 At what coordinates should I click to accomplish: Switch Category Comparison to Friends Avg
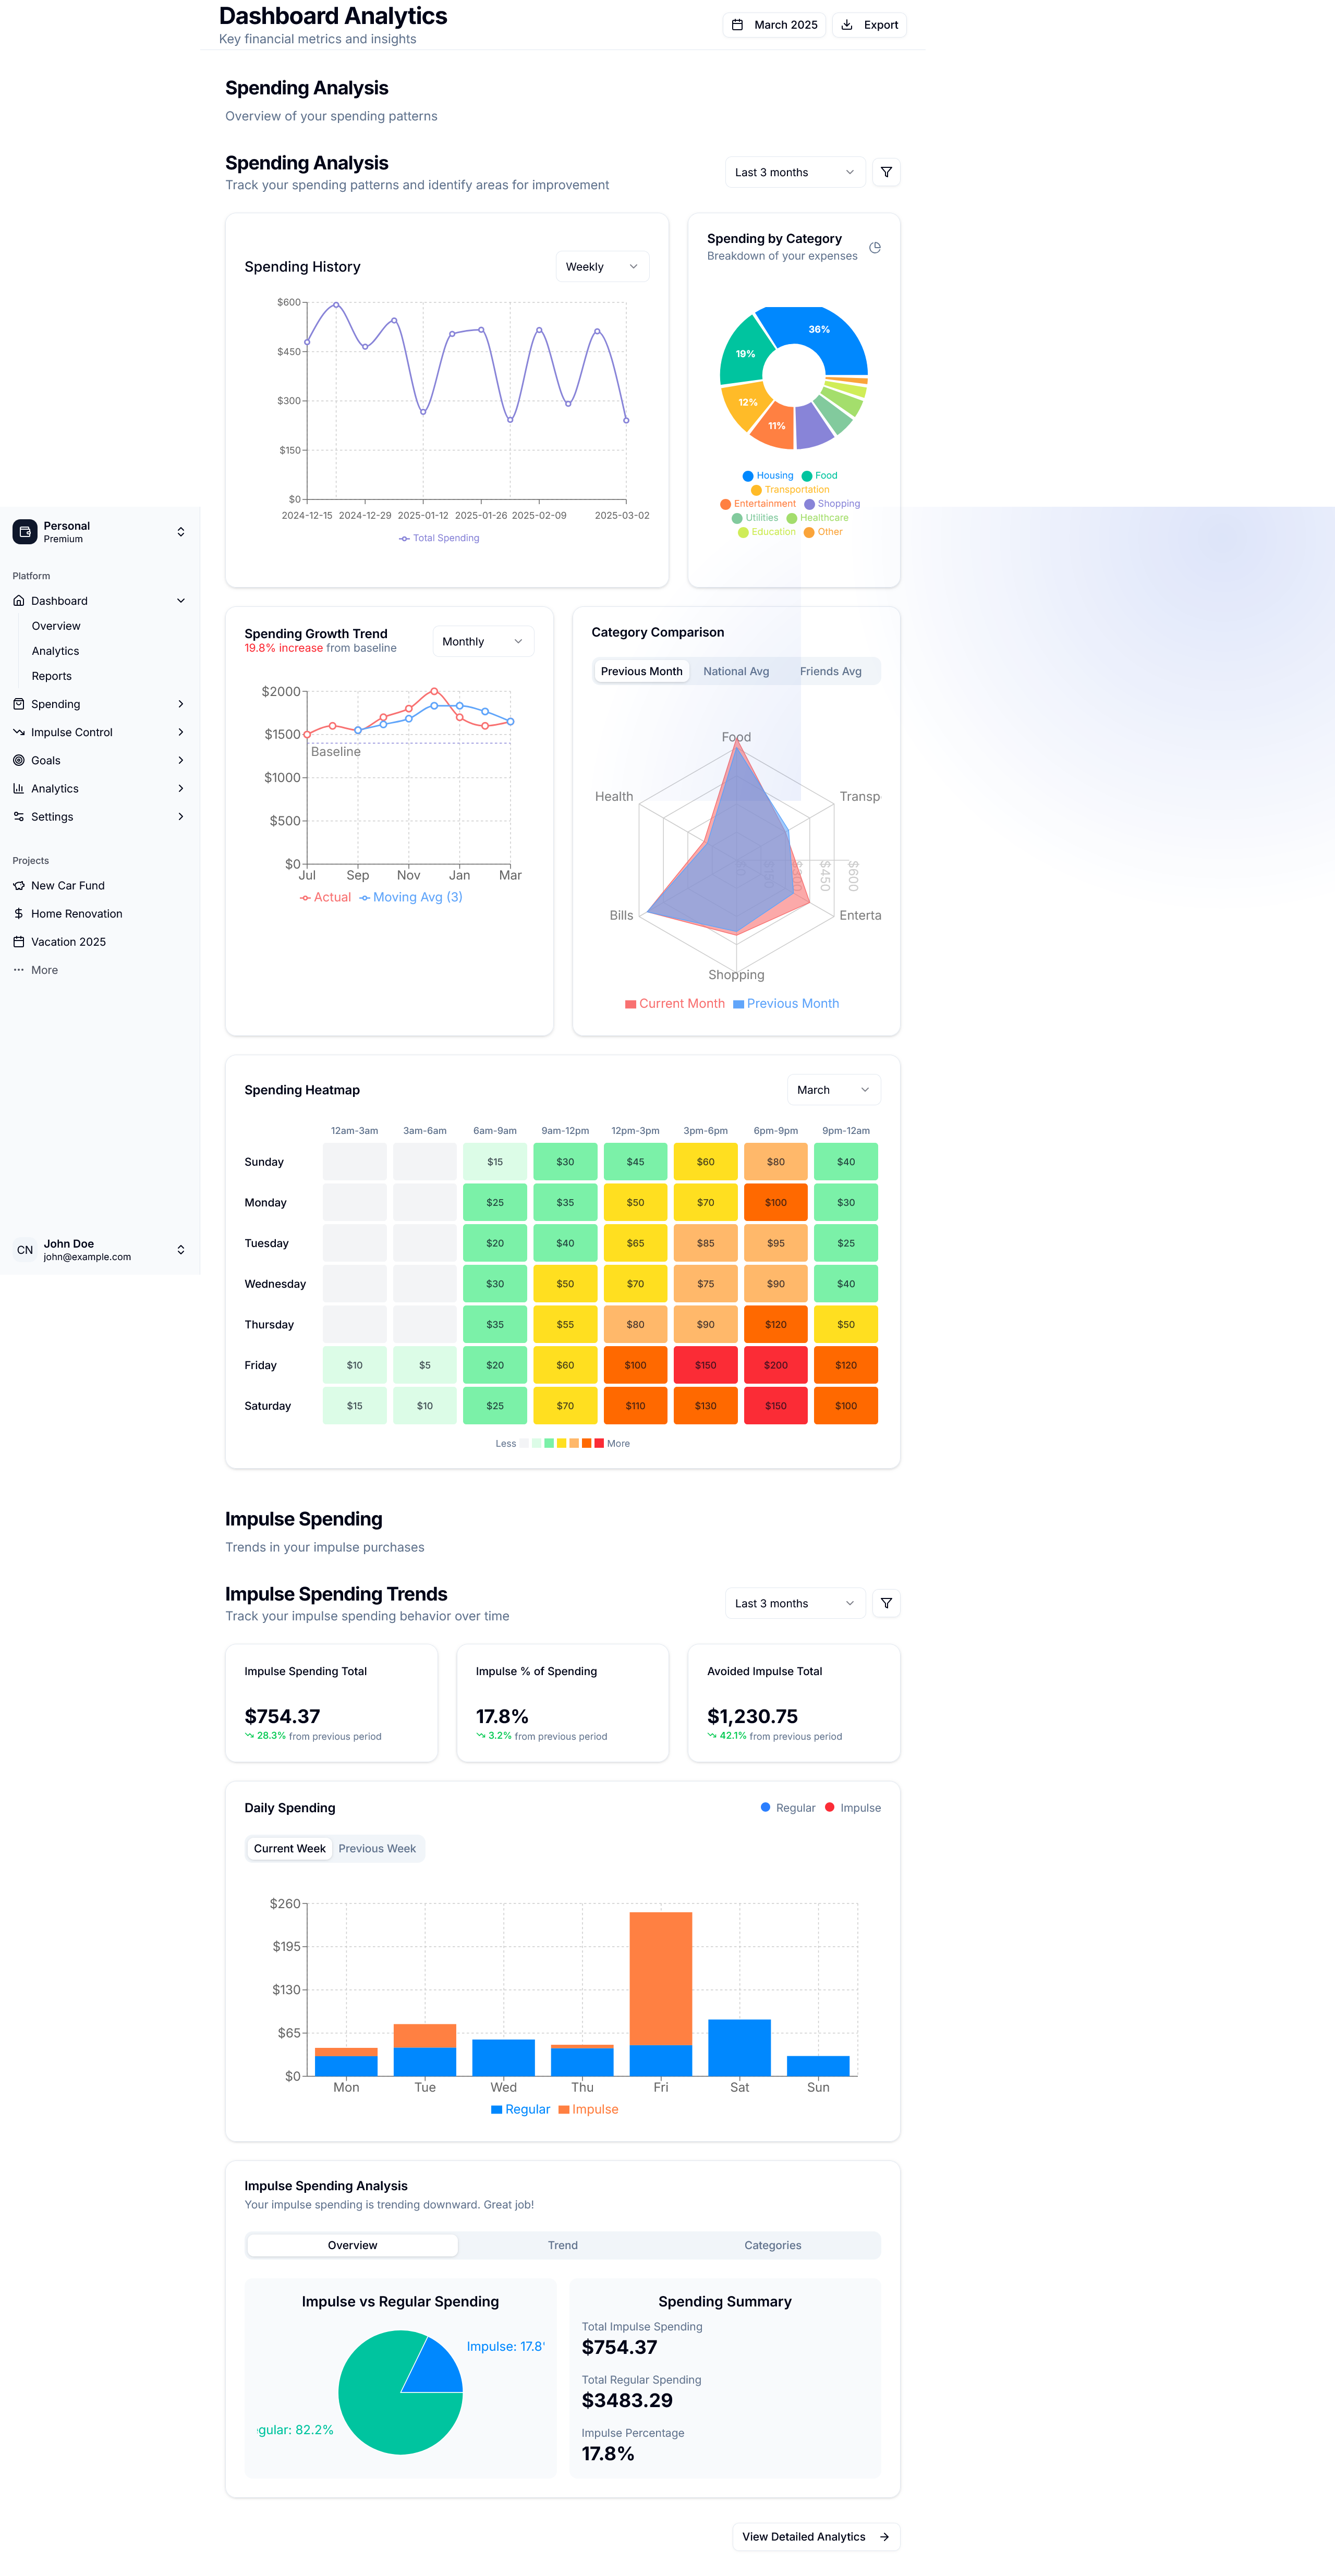[x=830, y=671]
